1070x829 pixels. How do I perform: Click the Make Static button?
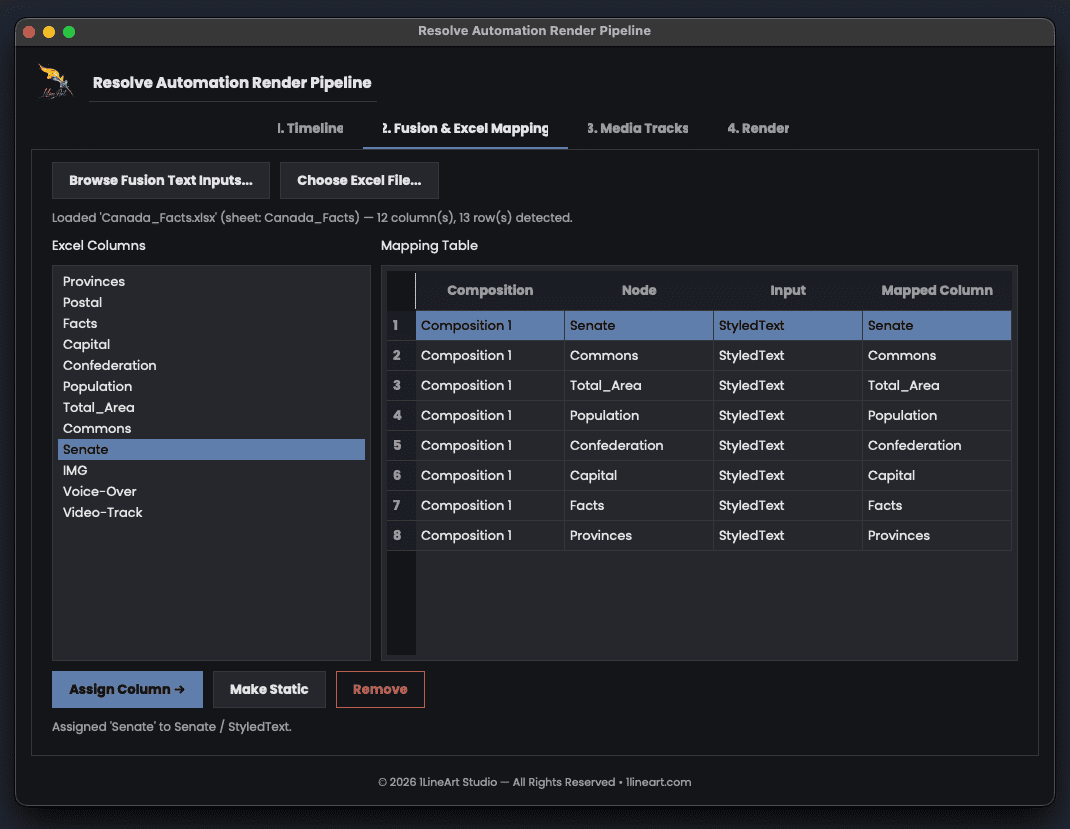269,689
